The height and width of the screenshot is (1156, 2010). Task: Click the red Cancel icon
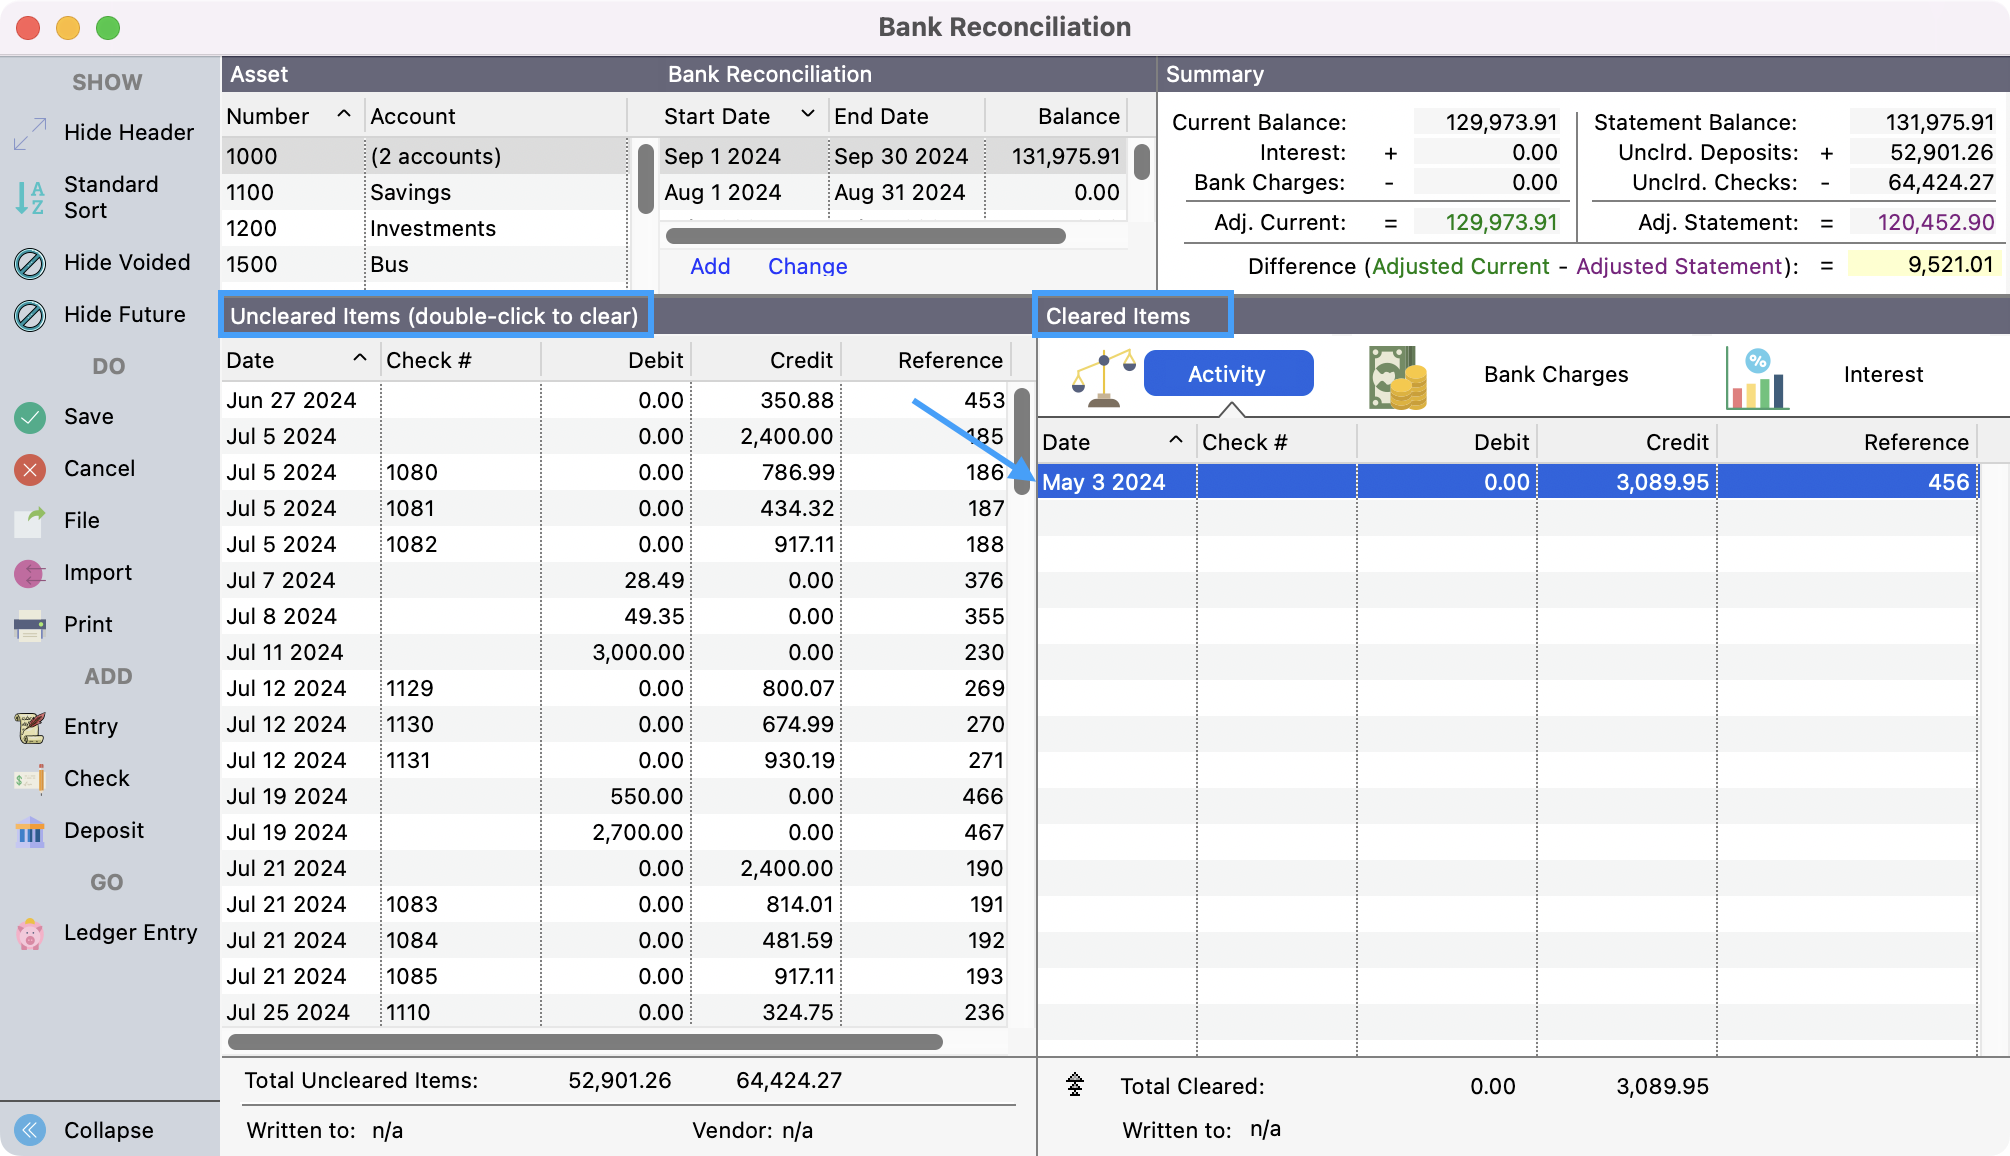click(30, 469)
